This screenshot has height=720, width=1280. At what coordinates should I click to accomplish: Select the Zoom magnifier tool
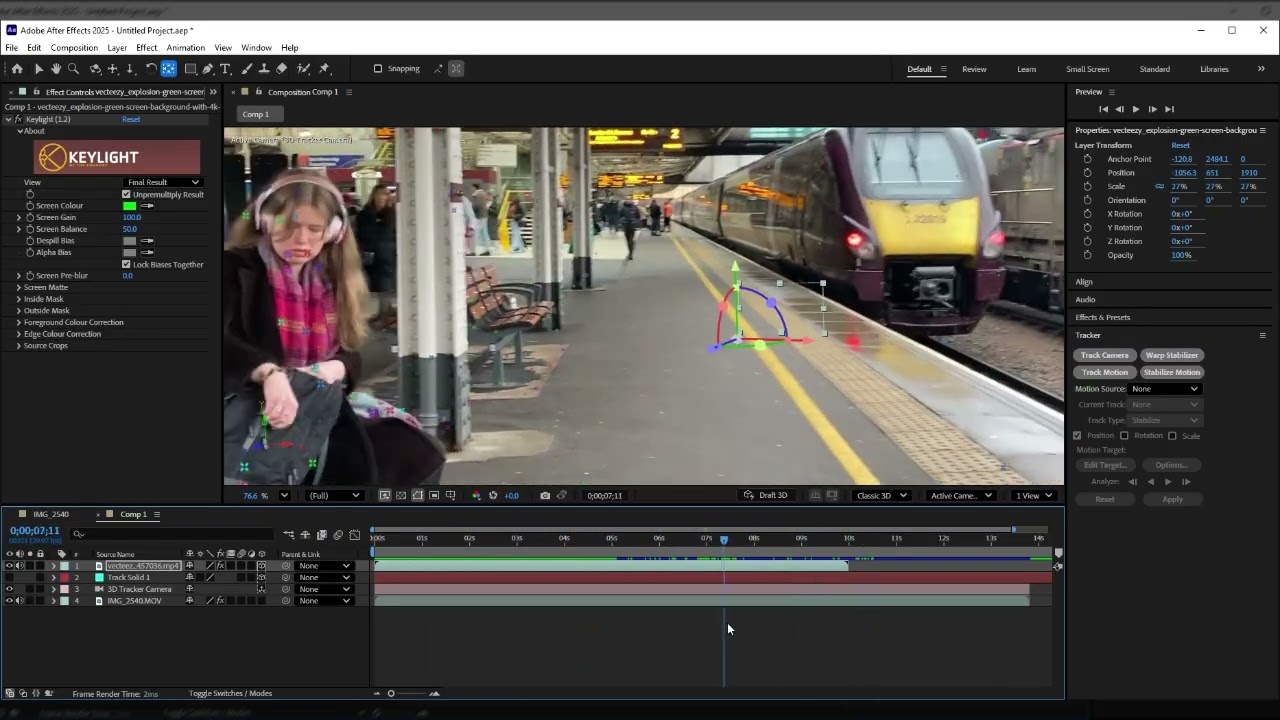[x=73, y=69]
